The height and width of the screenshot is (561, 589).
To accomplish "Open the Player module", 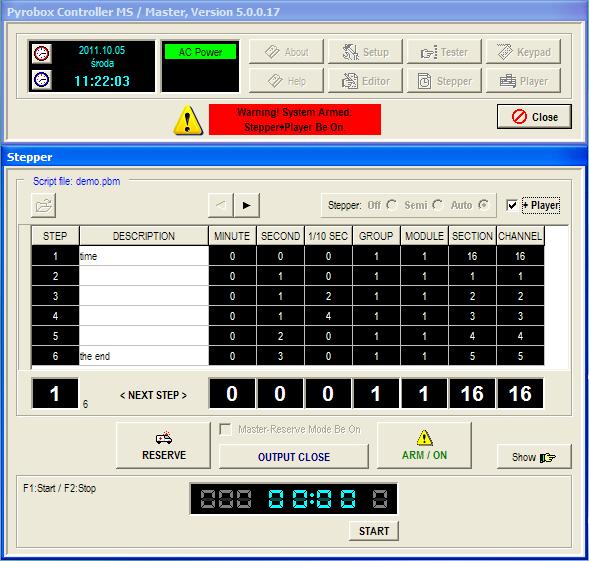I will pyautogui.click(x=523, y=80).
